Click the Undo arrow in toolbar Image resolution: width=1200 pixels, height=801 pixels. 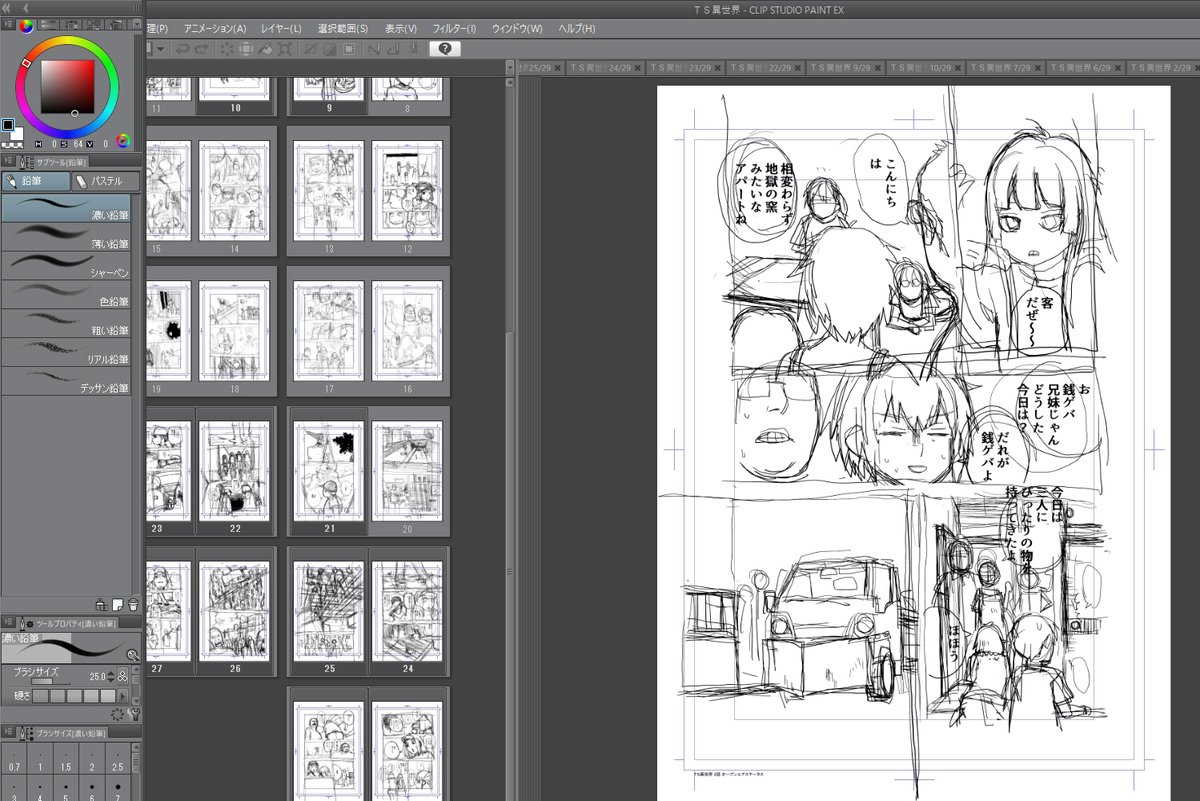pyautogui.click(x=183, y=49)
